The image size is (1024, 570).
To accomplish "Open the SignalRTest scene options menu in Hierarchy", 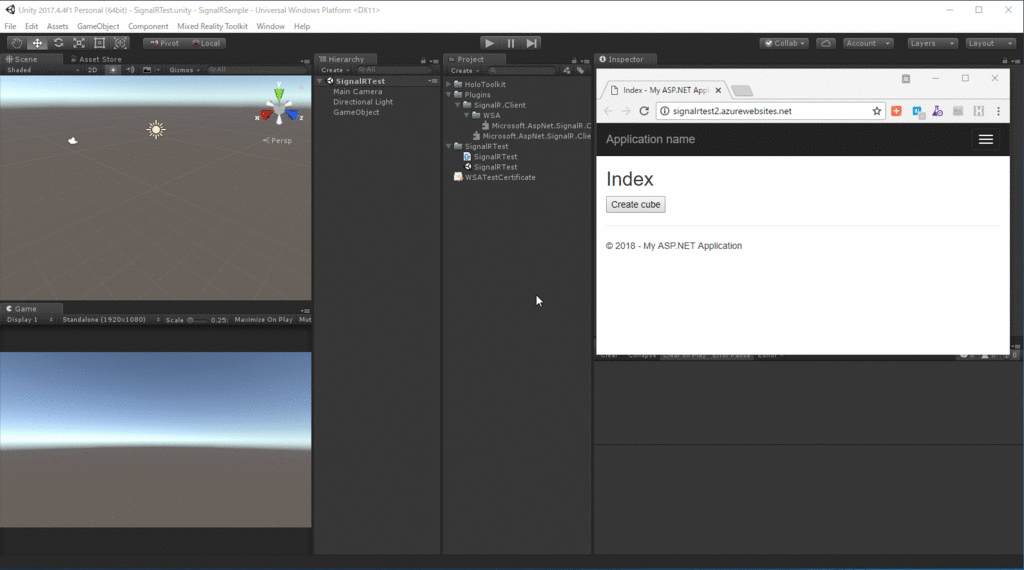I will click(432, 81).
